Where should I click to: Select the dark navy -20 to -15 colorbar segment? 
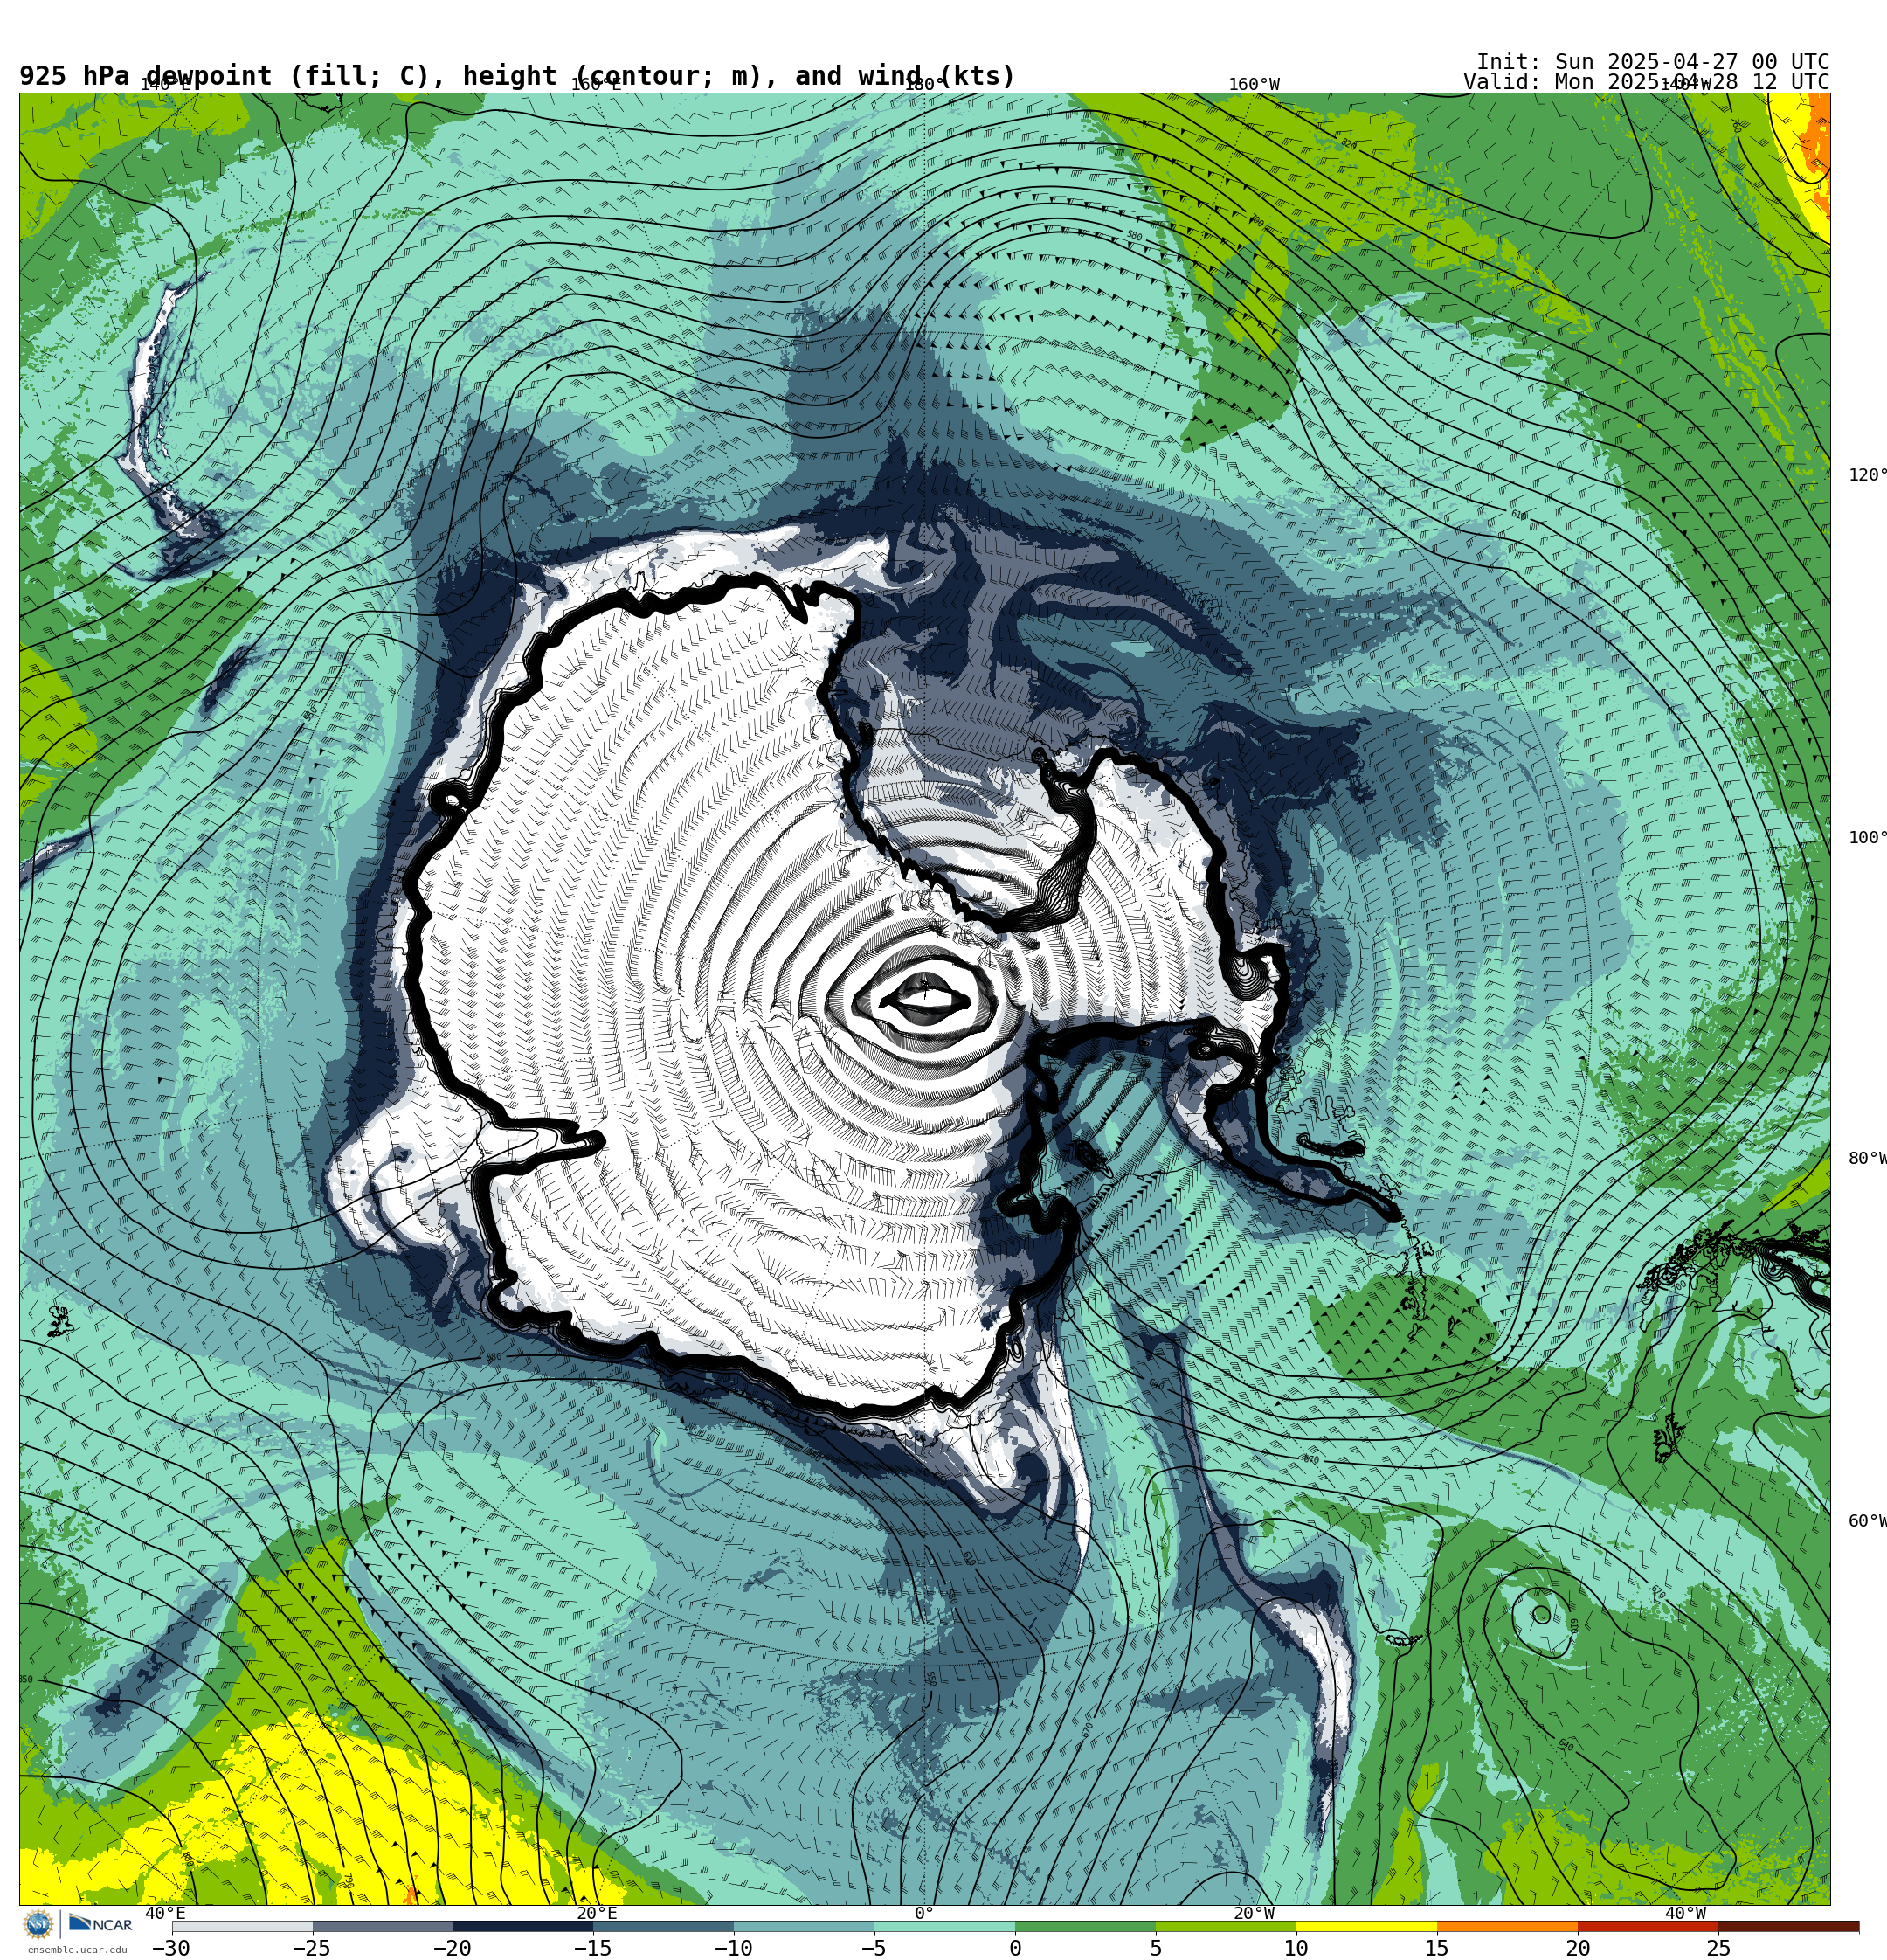click(523, 1926)
